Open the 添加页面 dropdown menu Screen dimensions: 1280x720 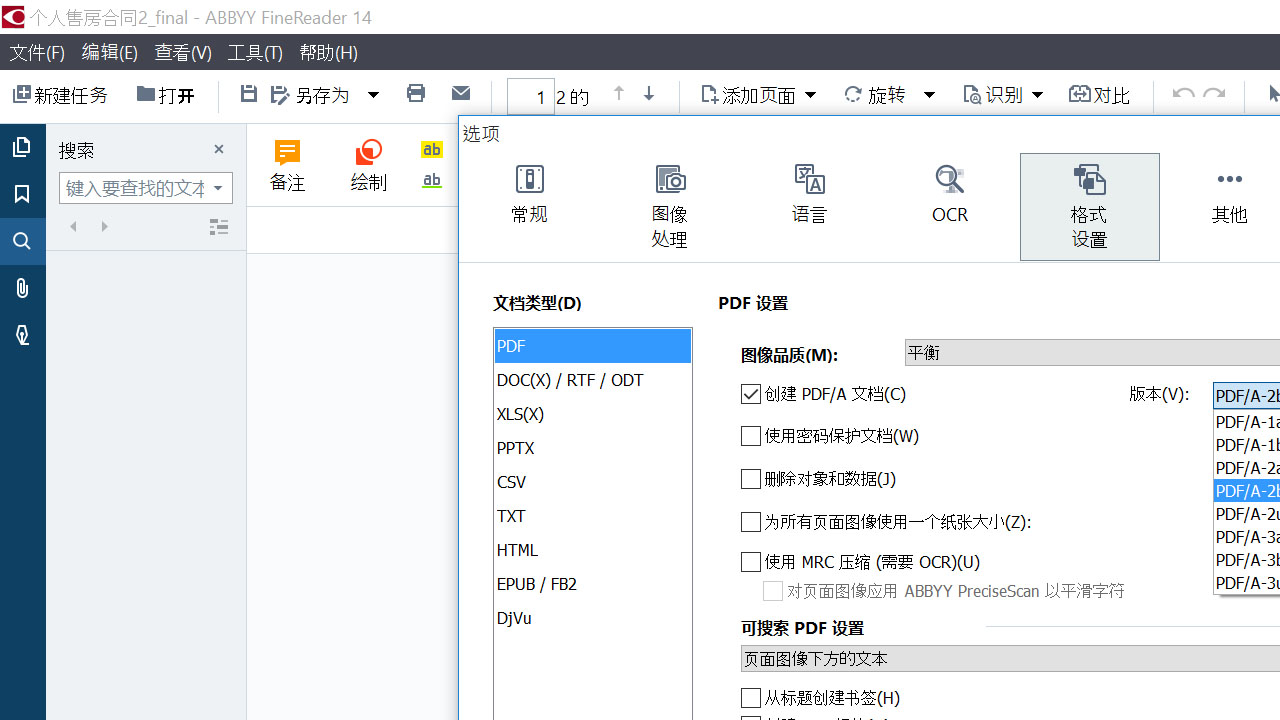click(x=811, y=94)
